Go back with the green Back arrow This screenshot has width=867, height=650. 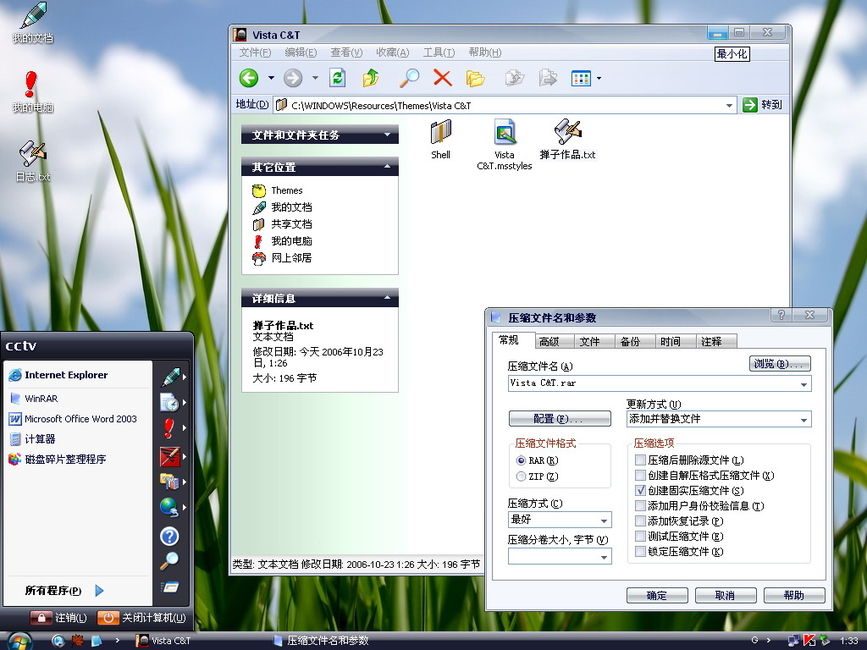[x=249, y=78]
